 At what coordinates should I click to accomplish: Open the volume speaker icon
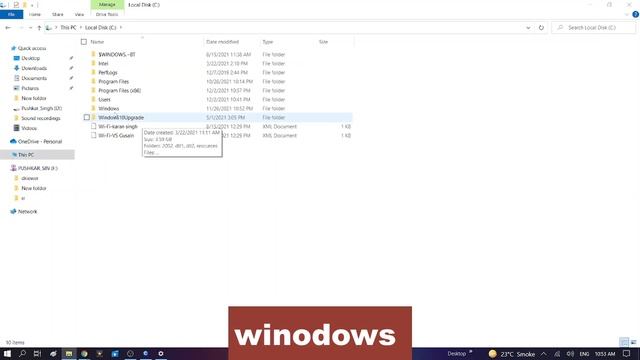tap(570, 354)
